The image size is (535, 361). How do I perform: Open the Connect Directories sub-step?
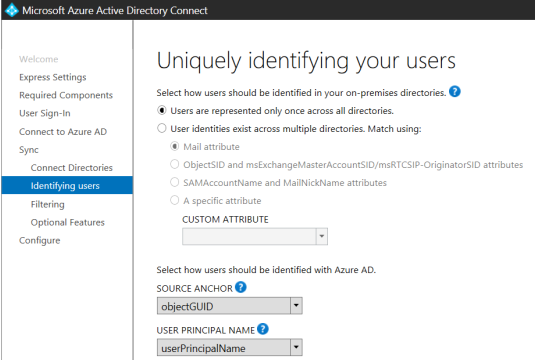pos(71,168)
